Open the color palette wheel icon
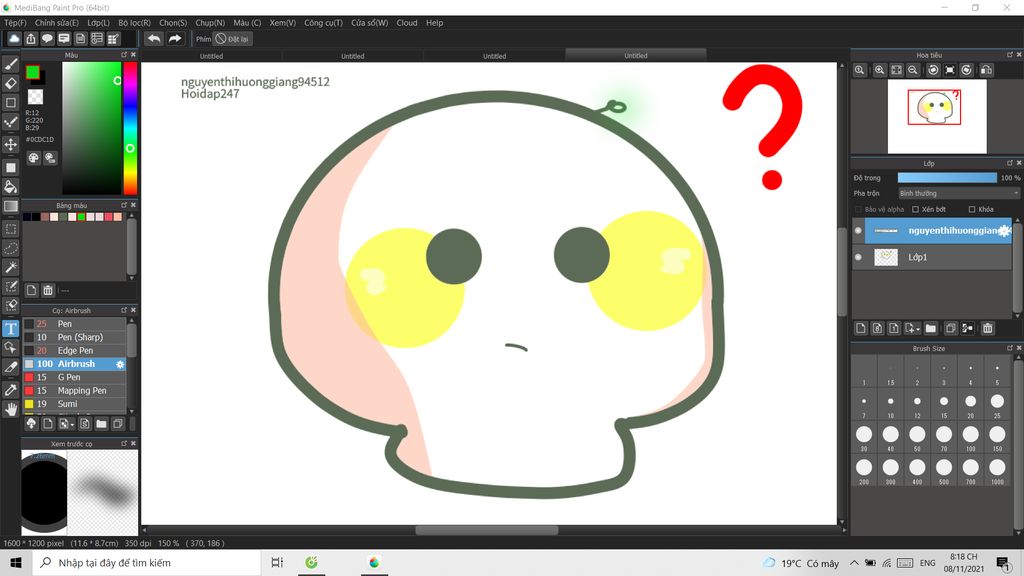This screenshot has height=576, width=1024. click(33, 158)
